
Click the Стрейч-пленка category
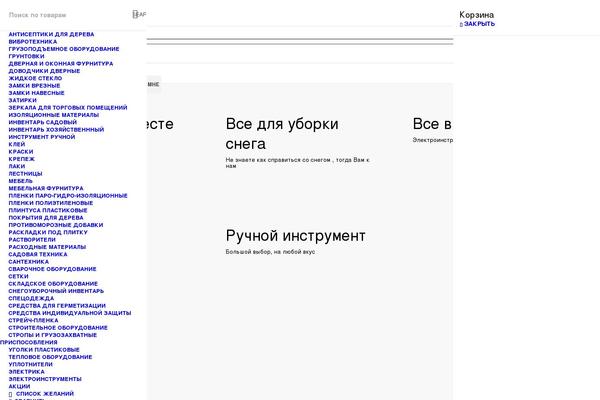33,320
